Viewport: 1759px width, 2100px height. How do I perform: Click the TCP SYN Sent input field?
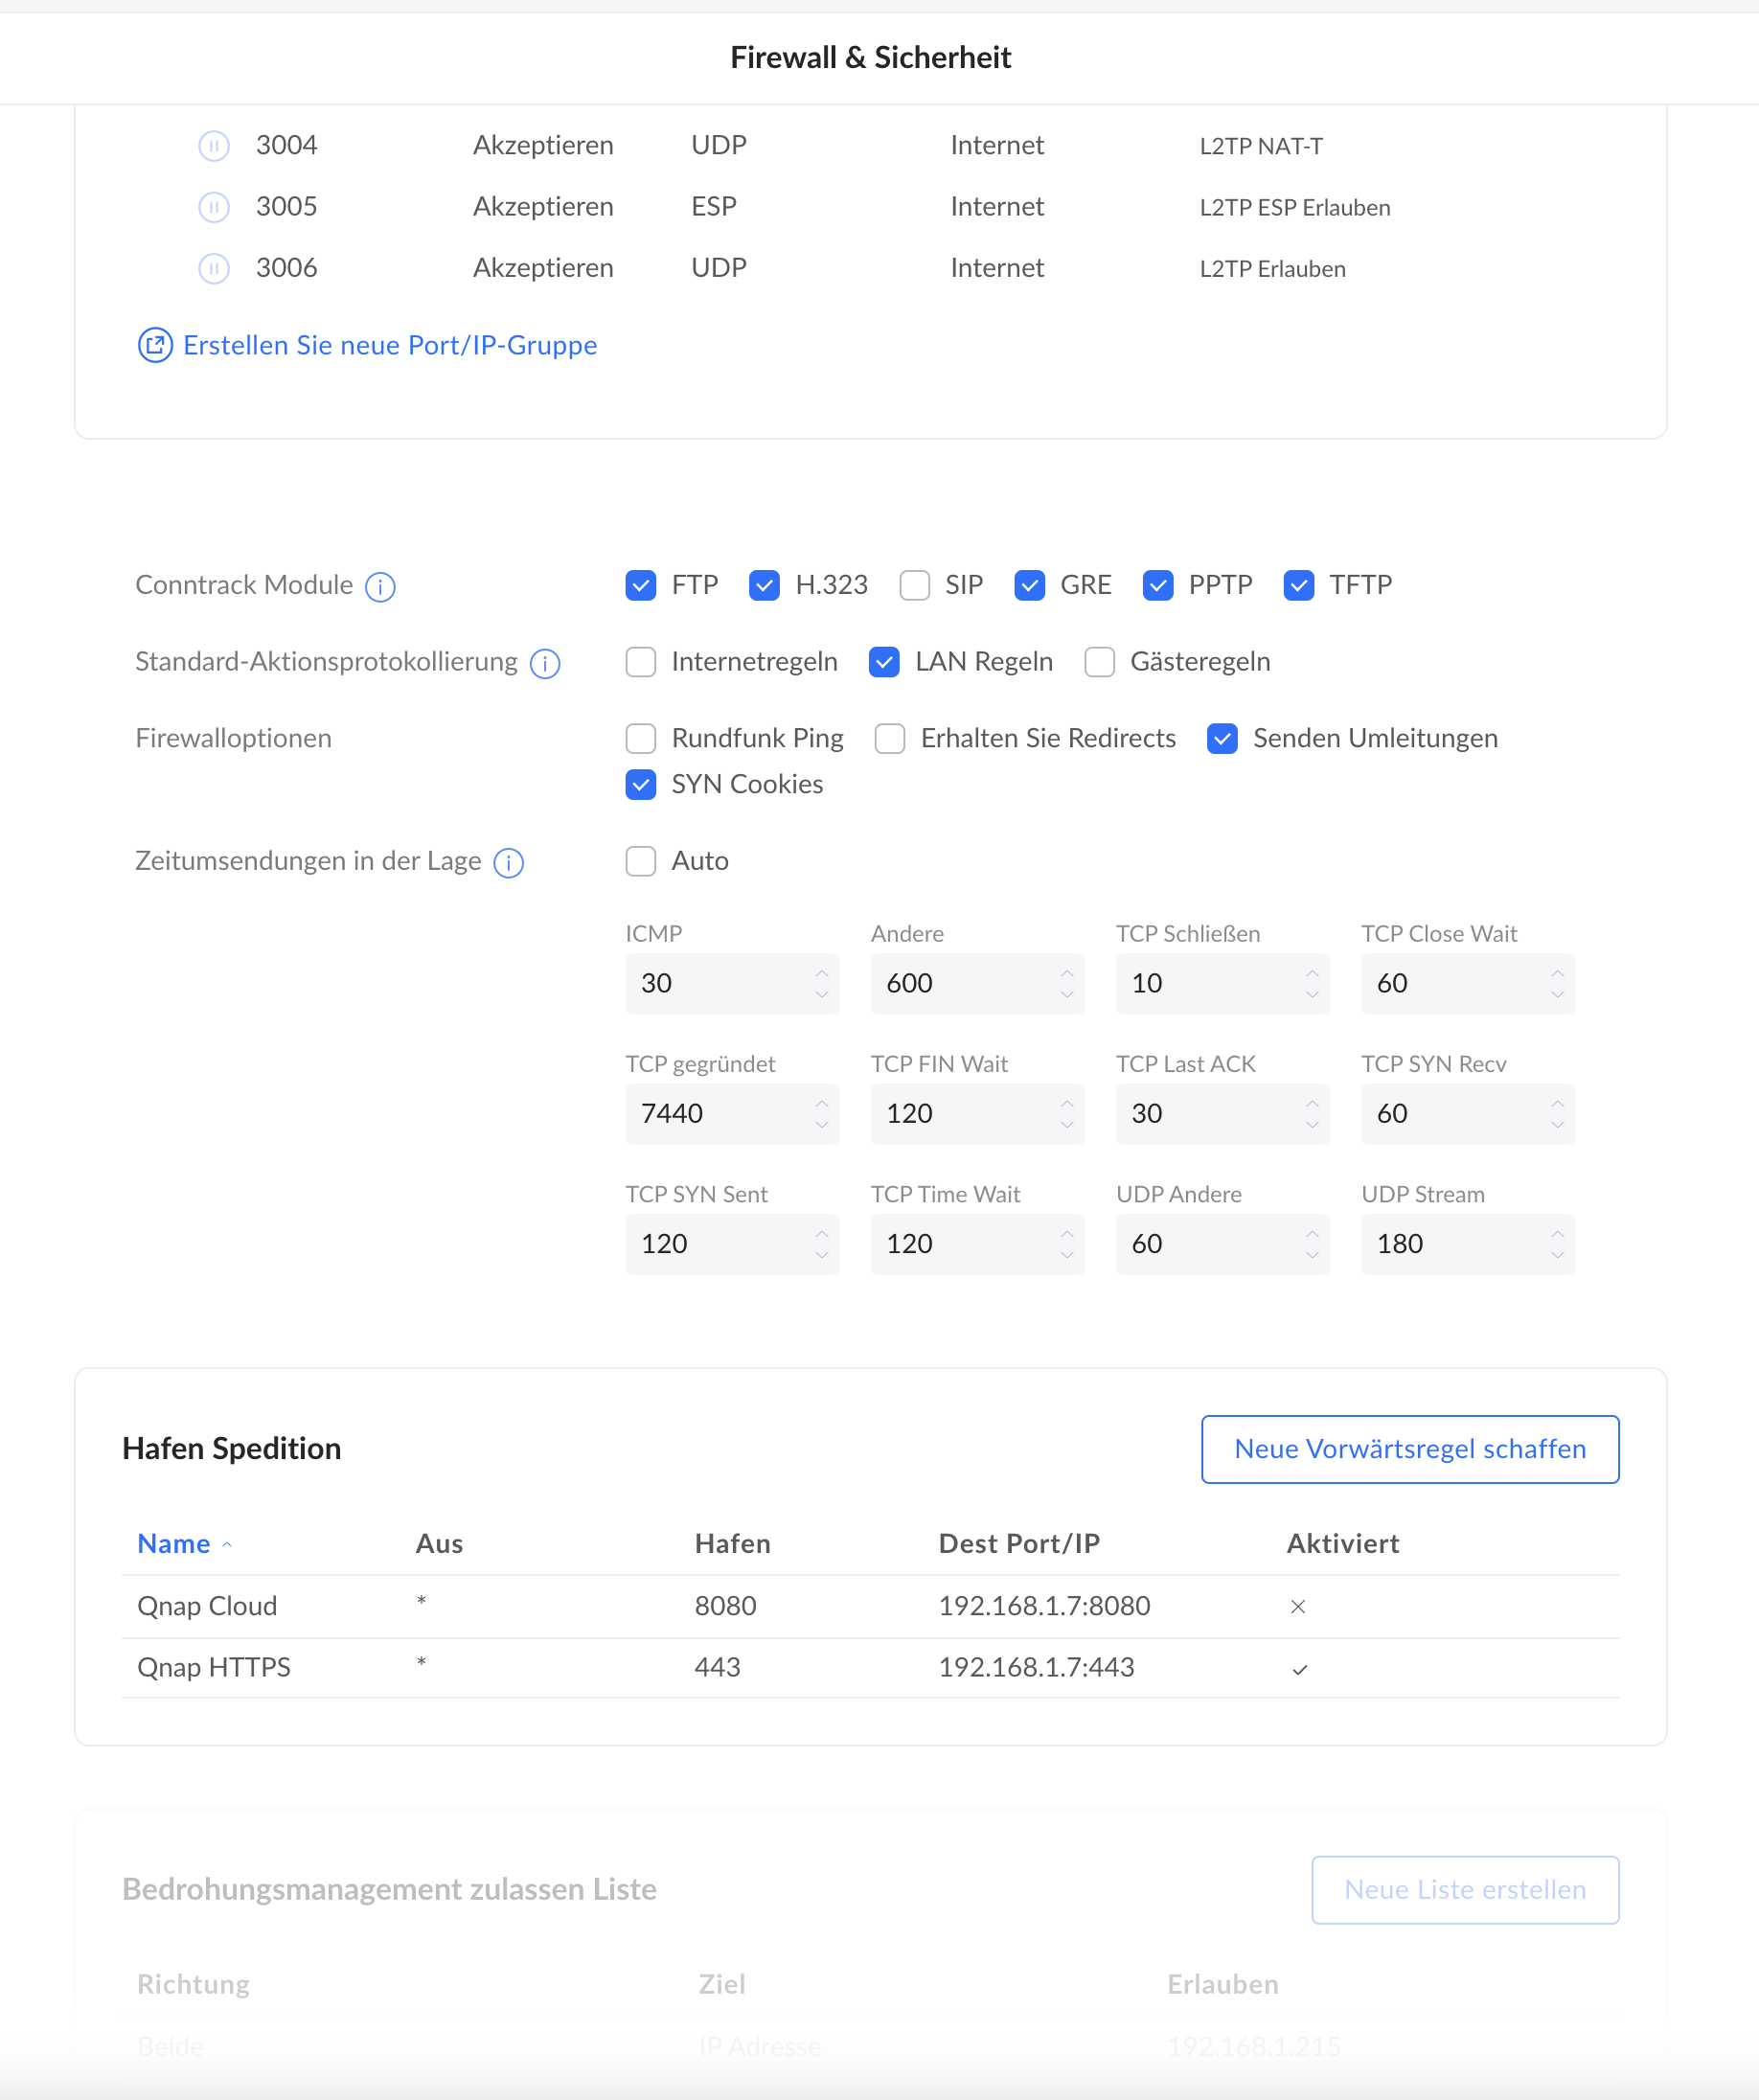[x=732, y=1245]
